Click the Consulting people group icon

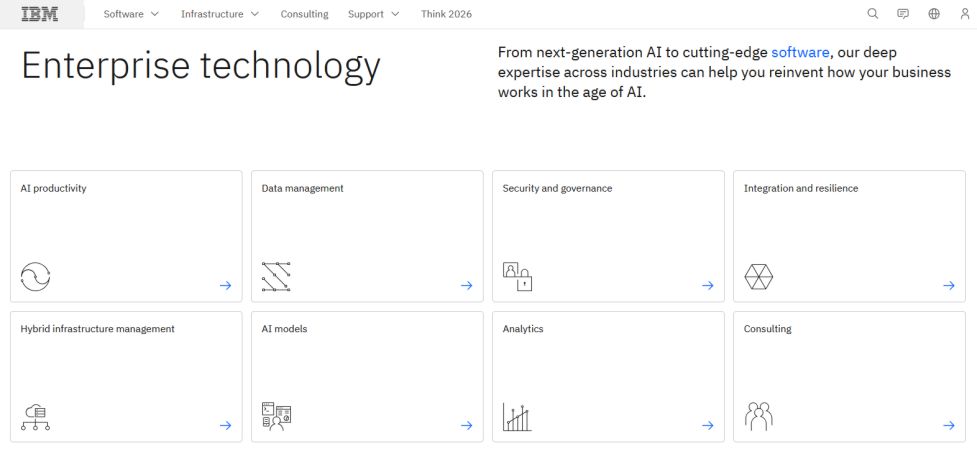coord(759,417)
